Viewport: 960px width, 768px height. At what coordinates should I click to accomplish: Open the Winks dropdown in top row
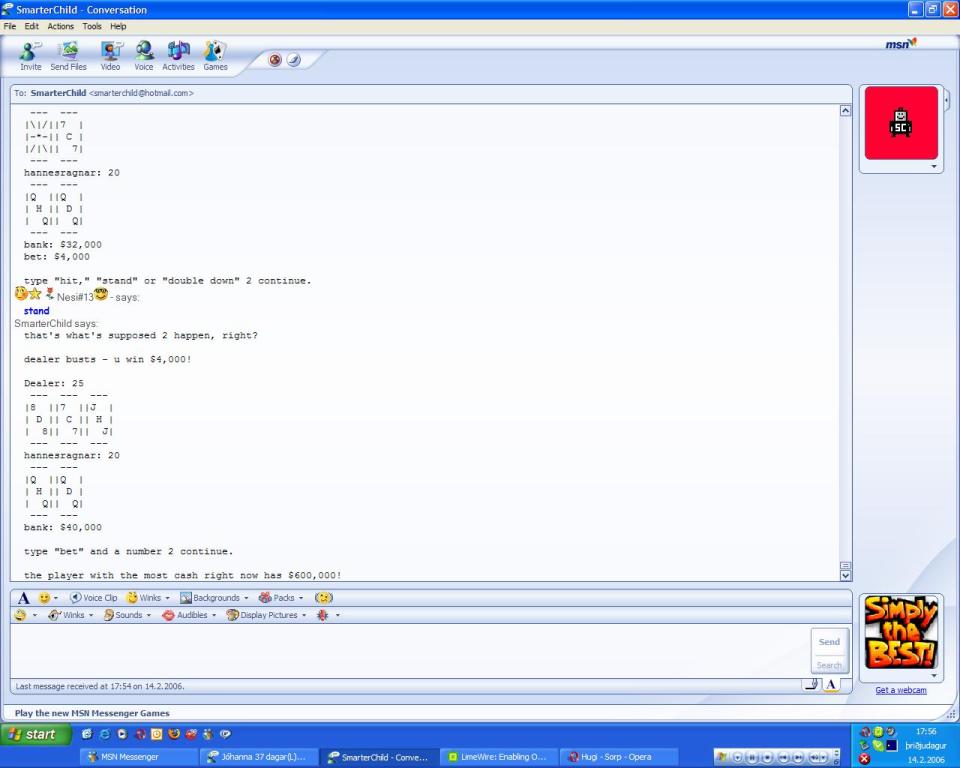coord(148,598)
